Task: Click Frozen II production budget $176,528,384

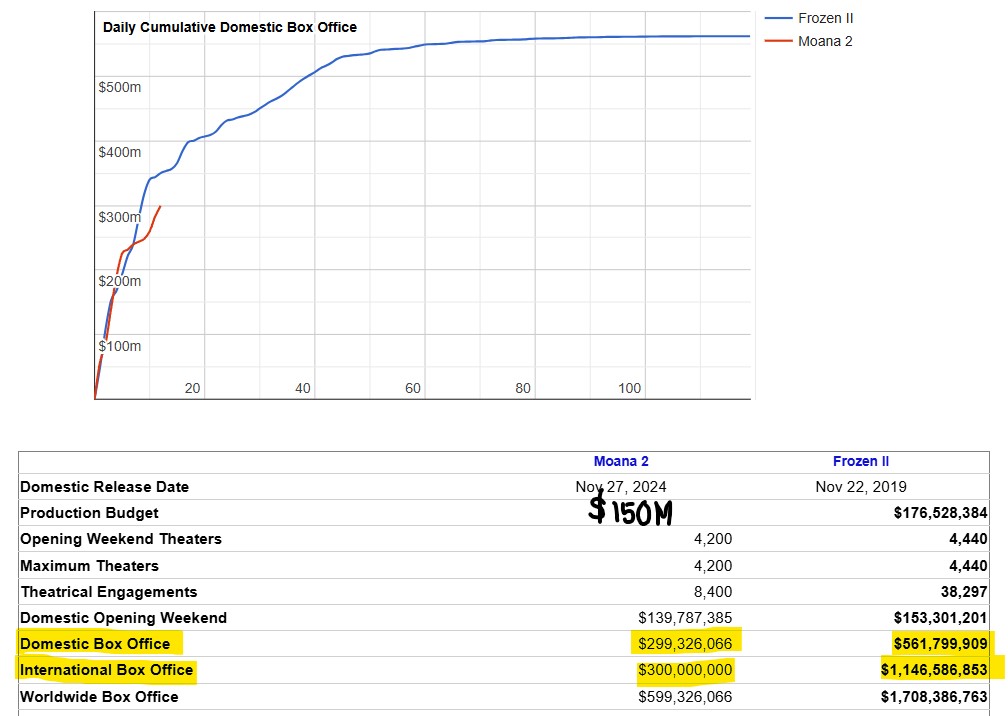Action: click(940, 513)
